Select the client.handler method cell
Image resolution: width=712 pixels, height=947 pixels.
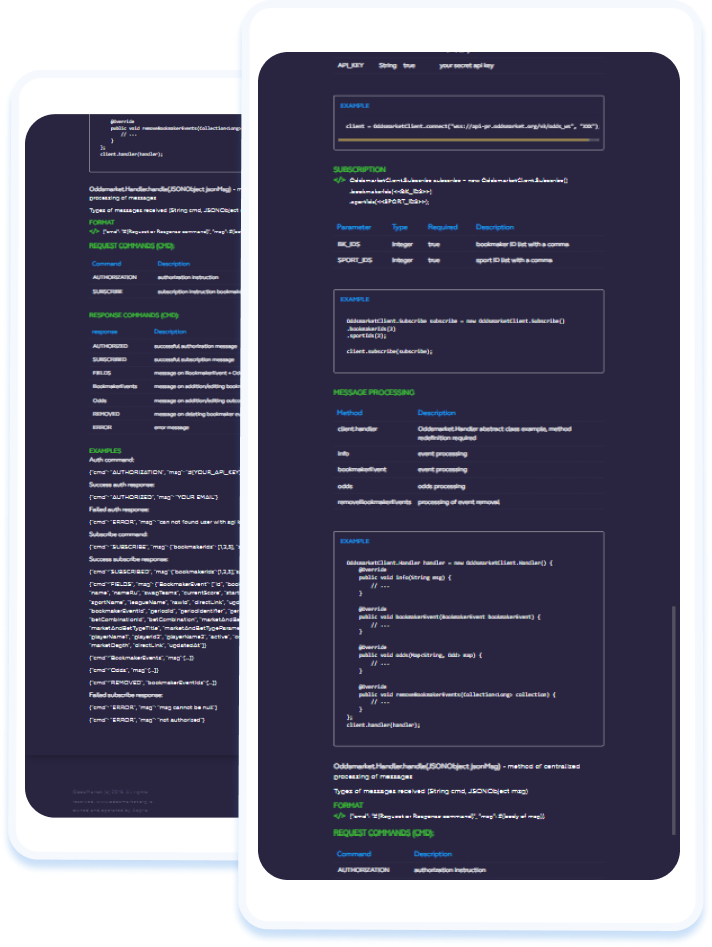[x=357, y=429]
